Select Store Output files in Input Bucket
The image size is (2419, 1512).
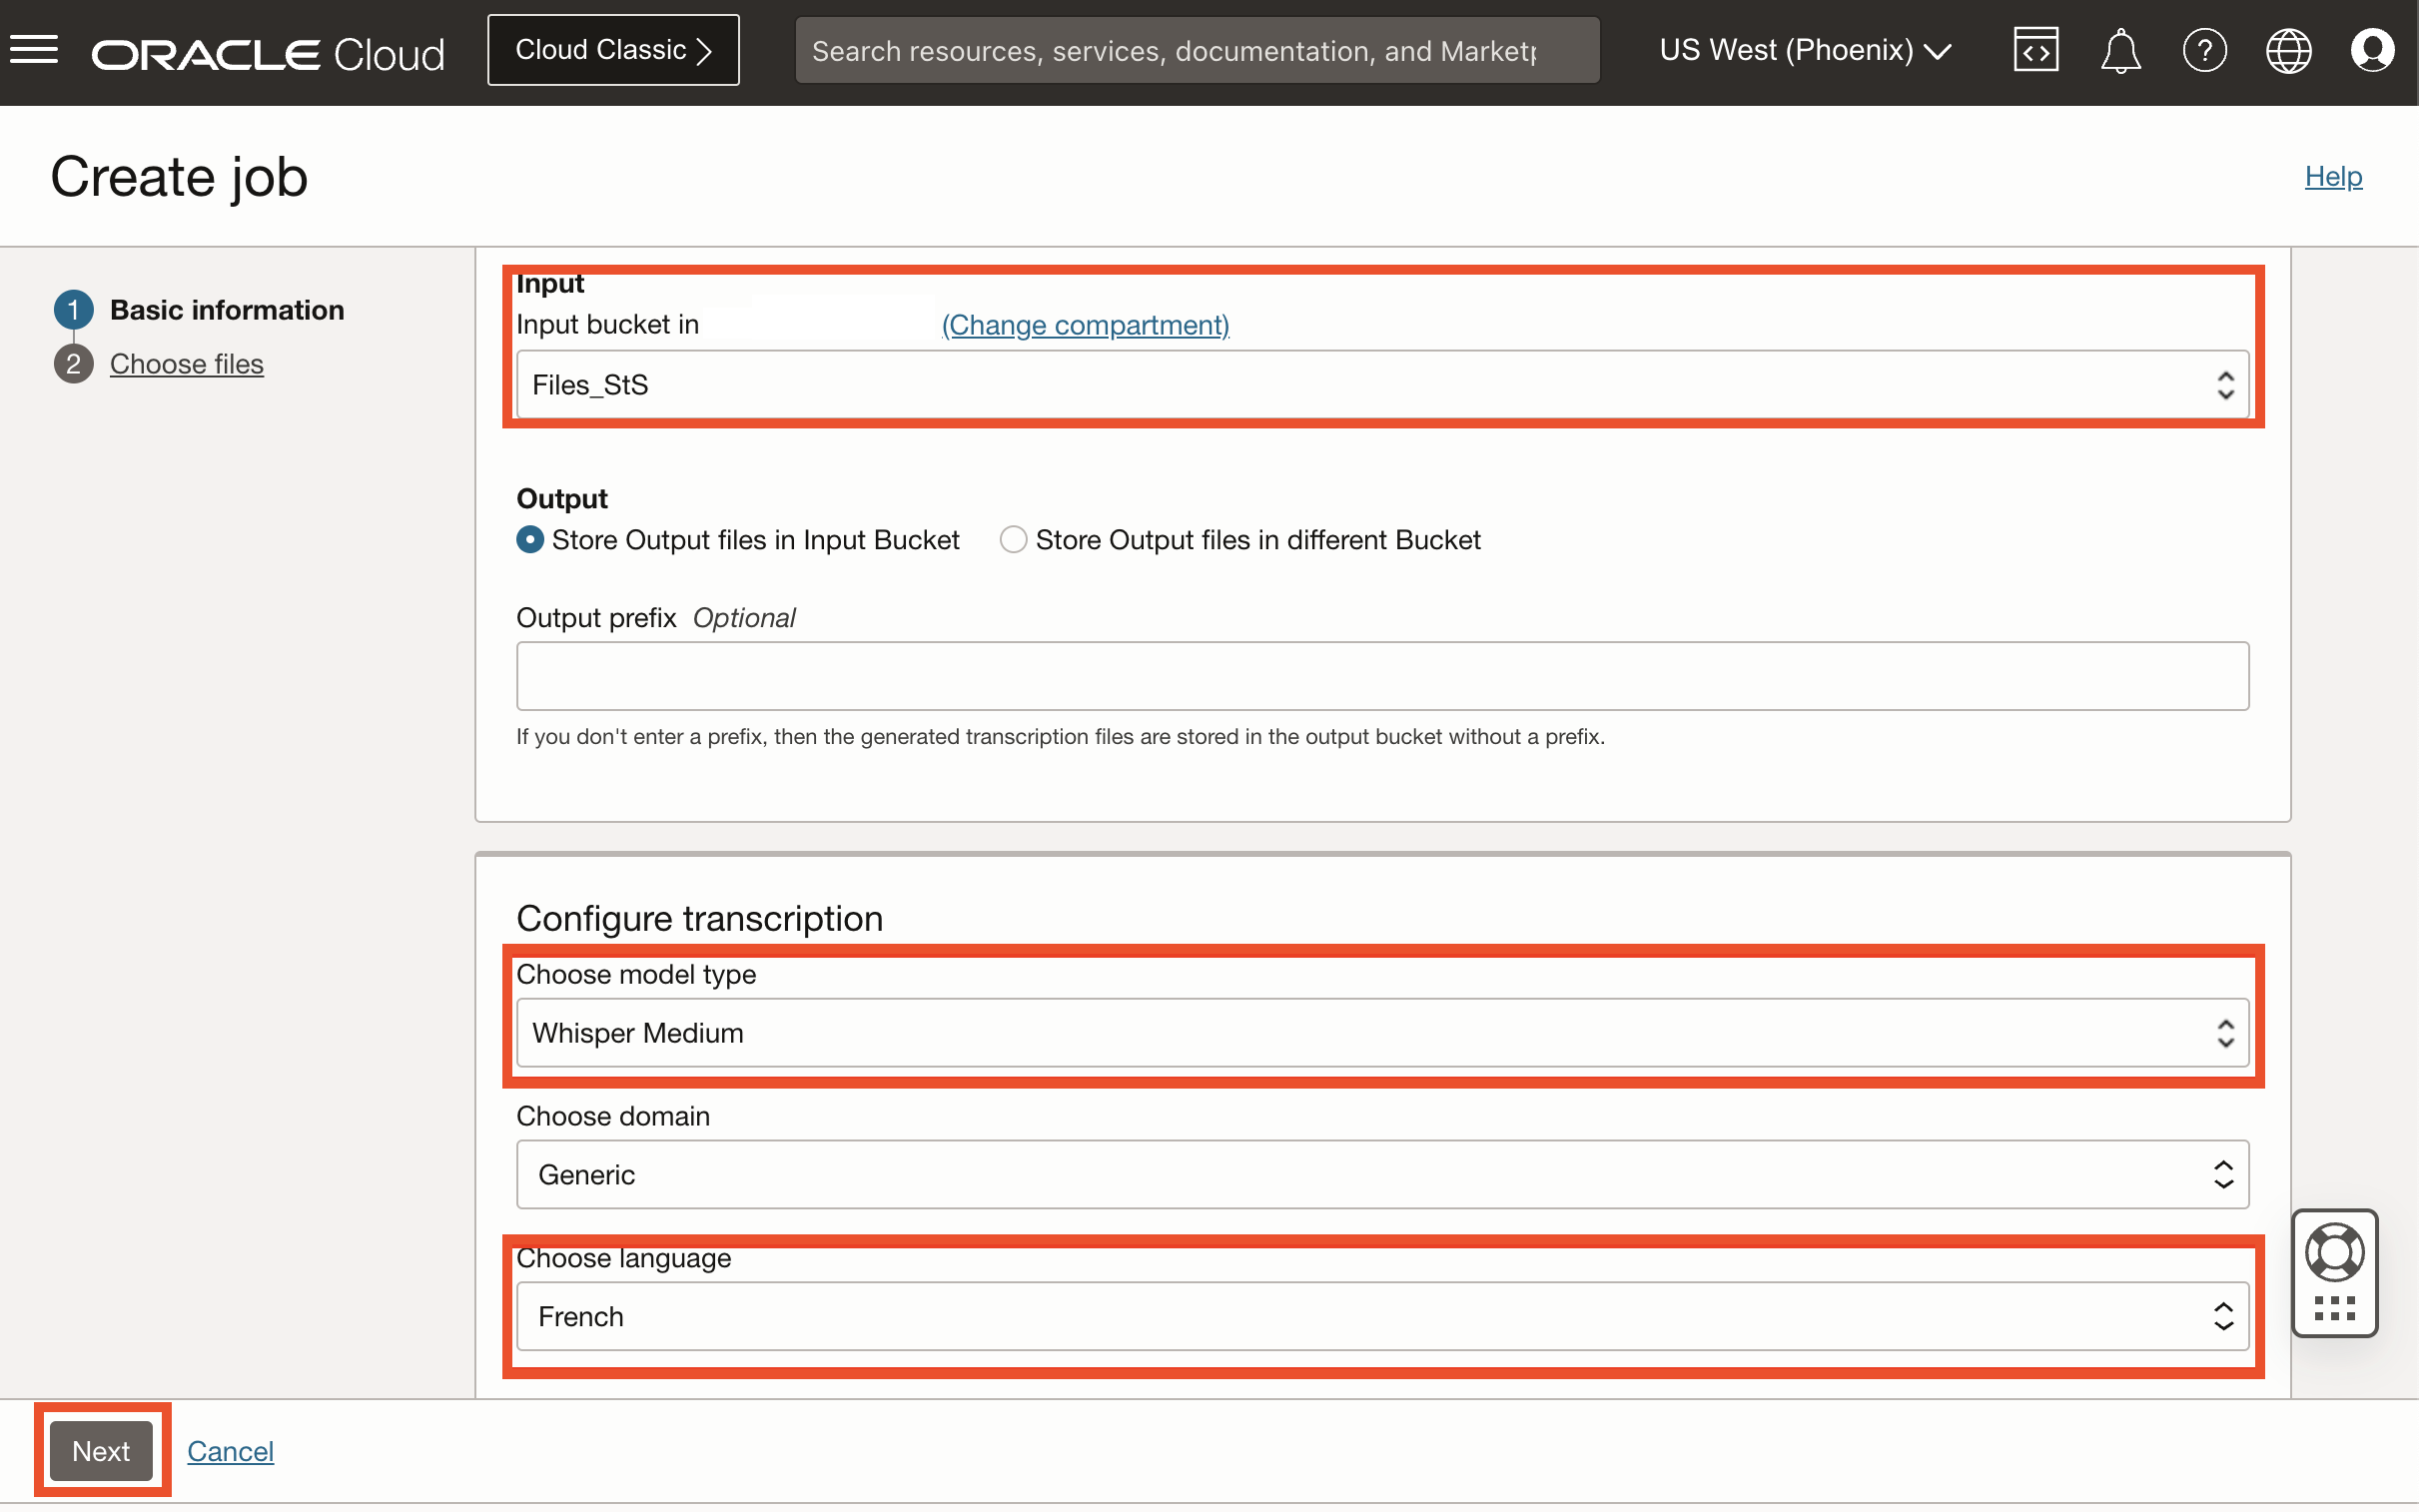[530, 540]
